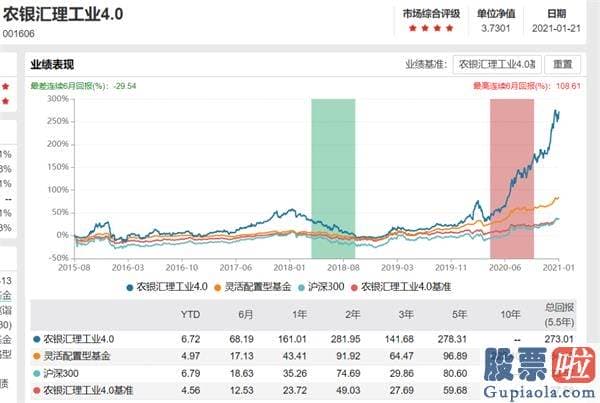Toggle 农银汇理工业4.0基准 series in chart legend
This screenshot has width=600, height=403.
401,287
